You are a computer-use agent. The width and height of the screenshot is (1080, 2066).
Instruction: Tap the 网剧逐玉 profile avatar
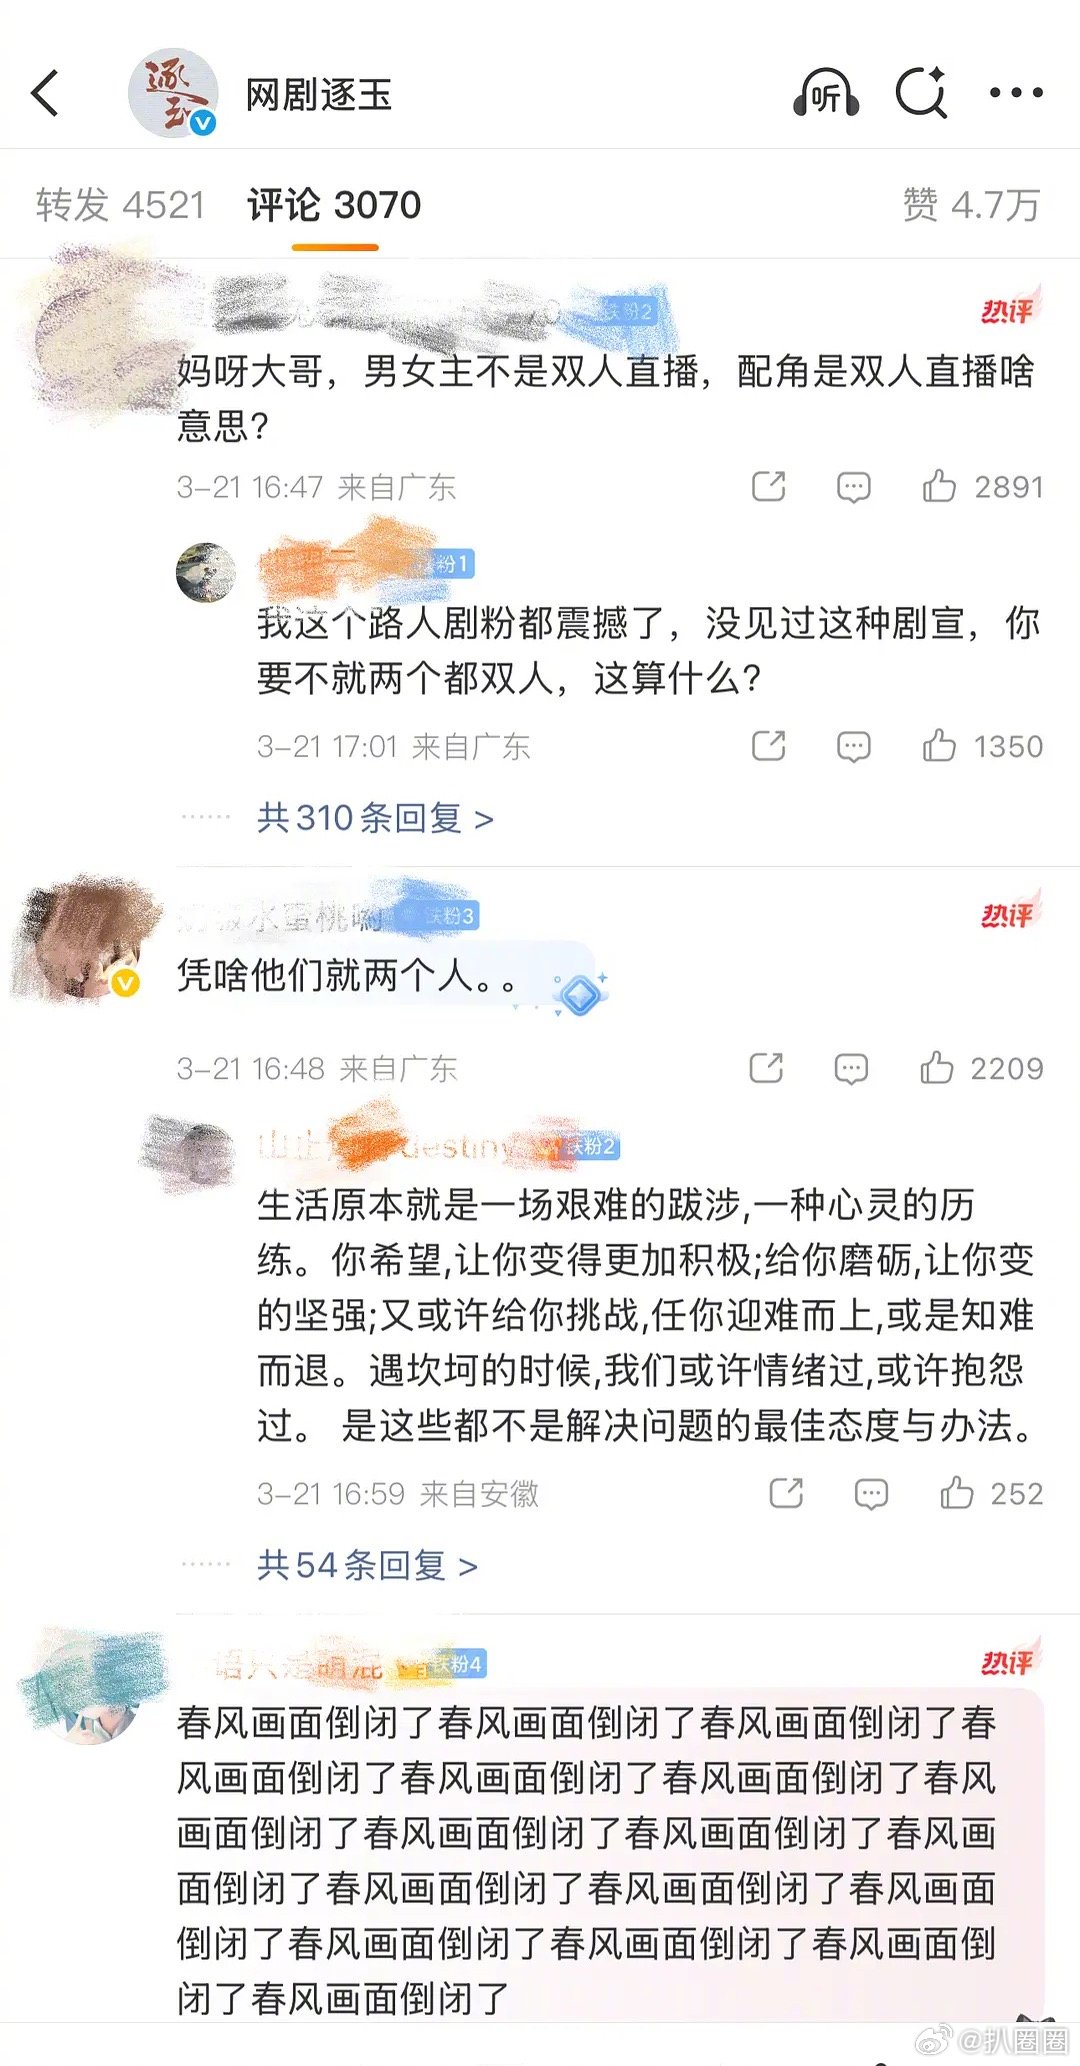(x=173, y=93)
